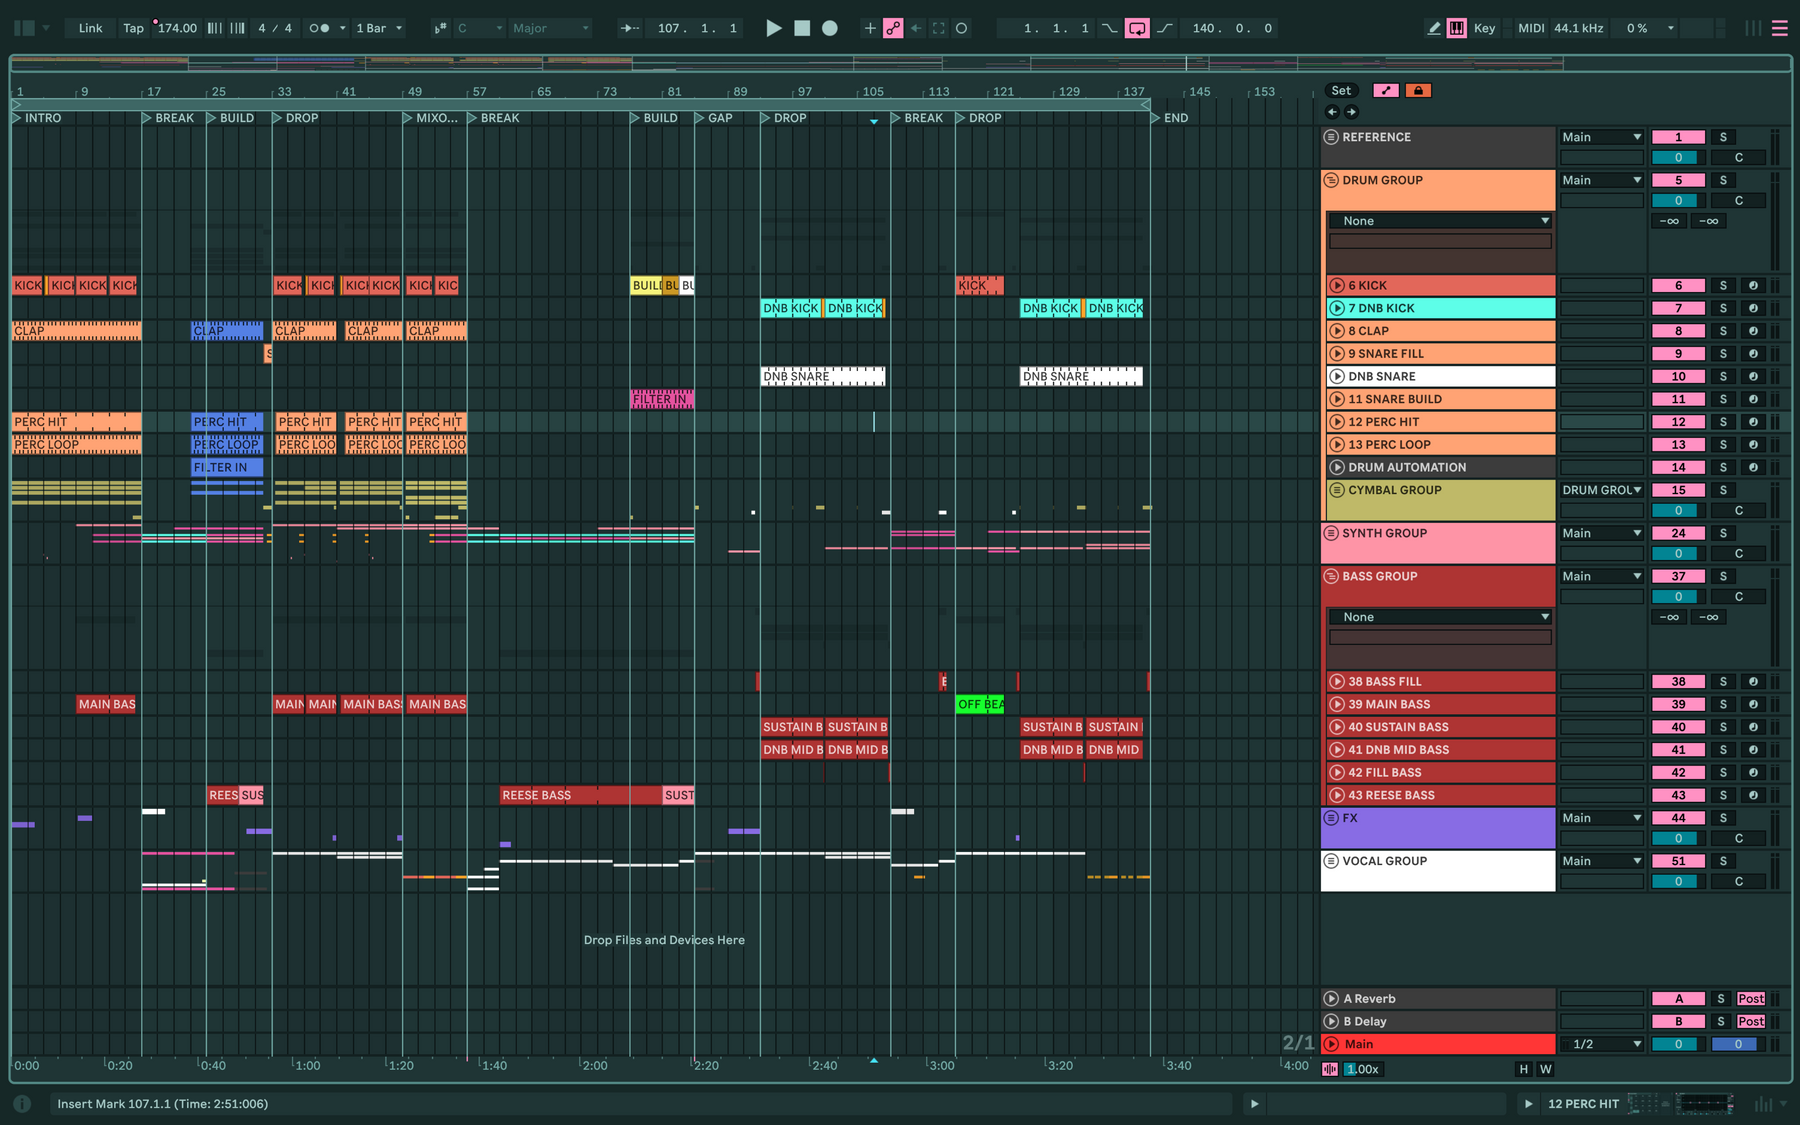Click the 43 REESE BASS track play icon
Viewport: 1800px width, 1125px height.
coord(1337,795)
